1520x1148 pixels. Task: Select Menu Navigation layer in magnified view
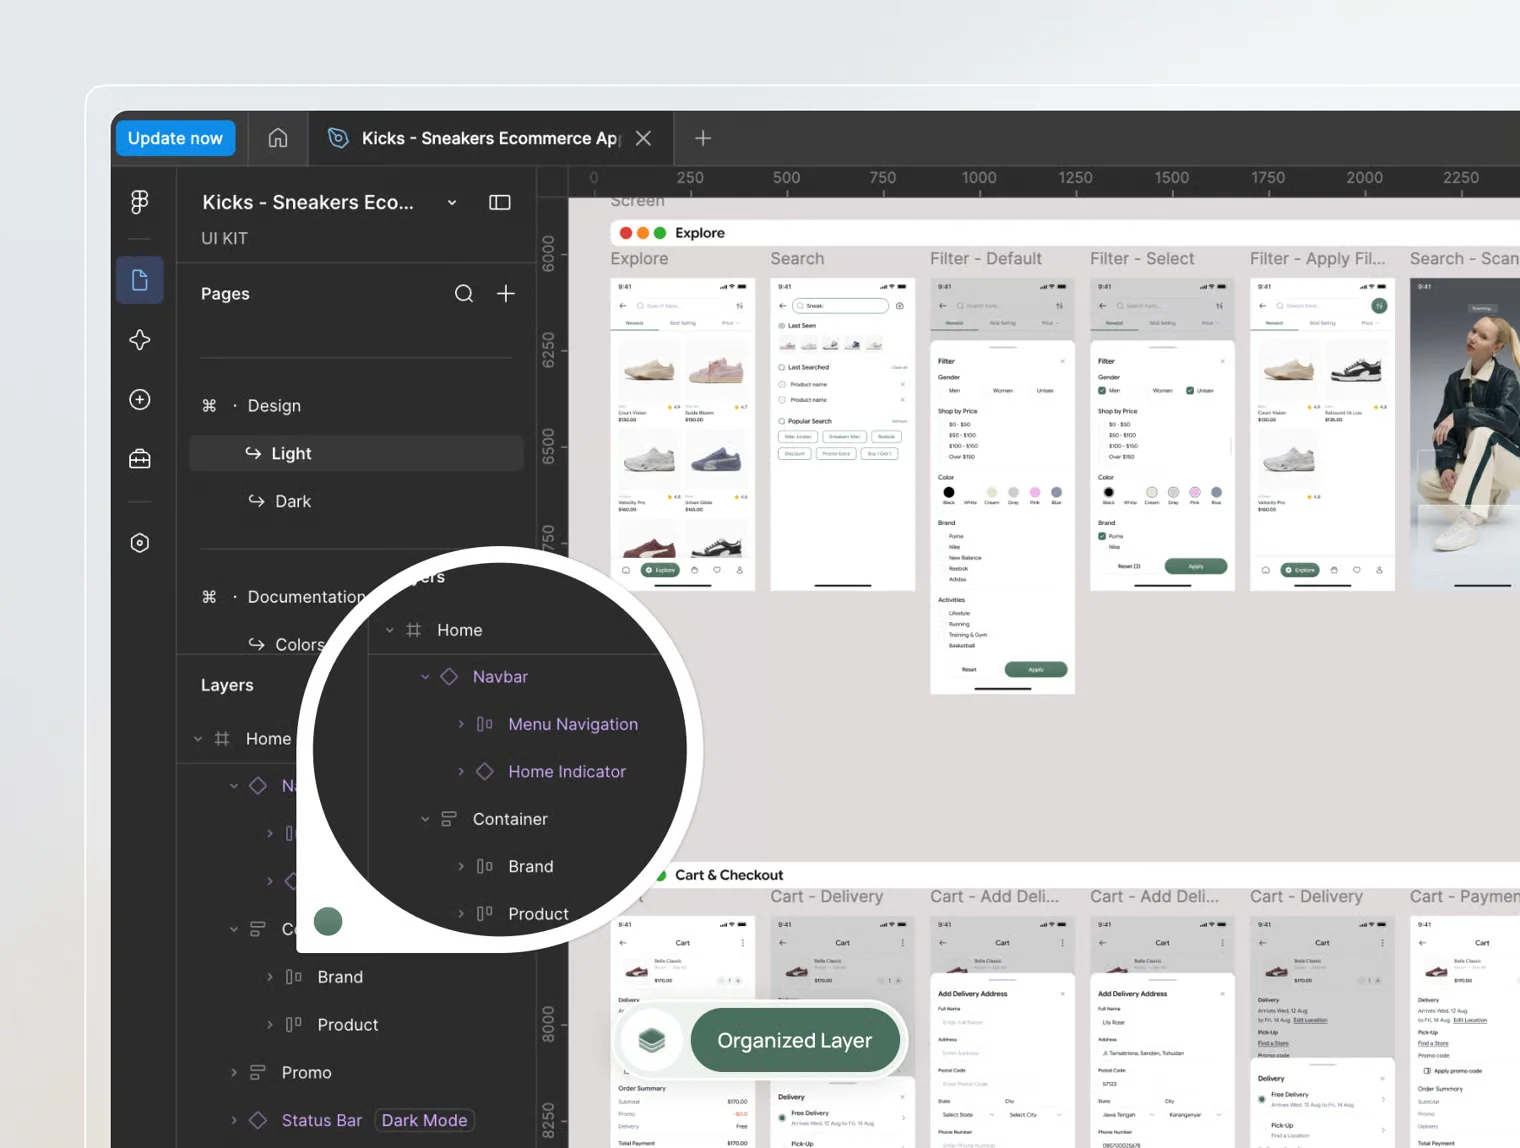click(573, 724)
